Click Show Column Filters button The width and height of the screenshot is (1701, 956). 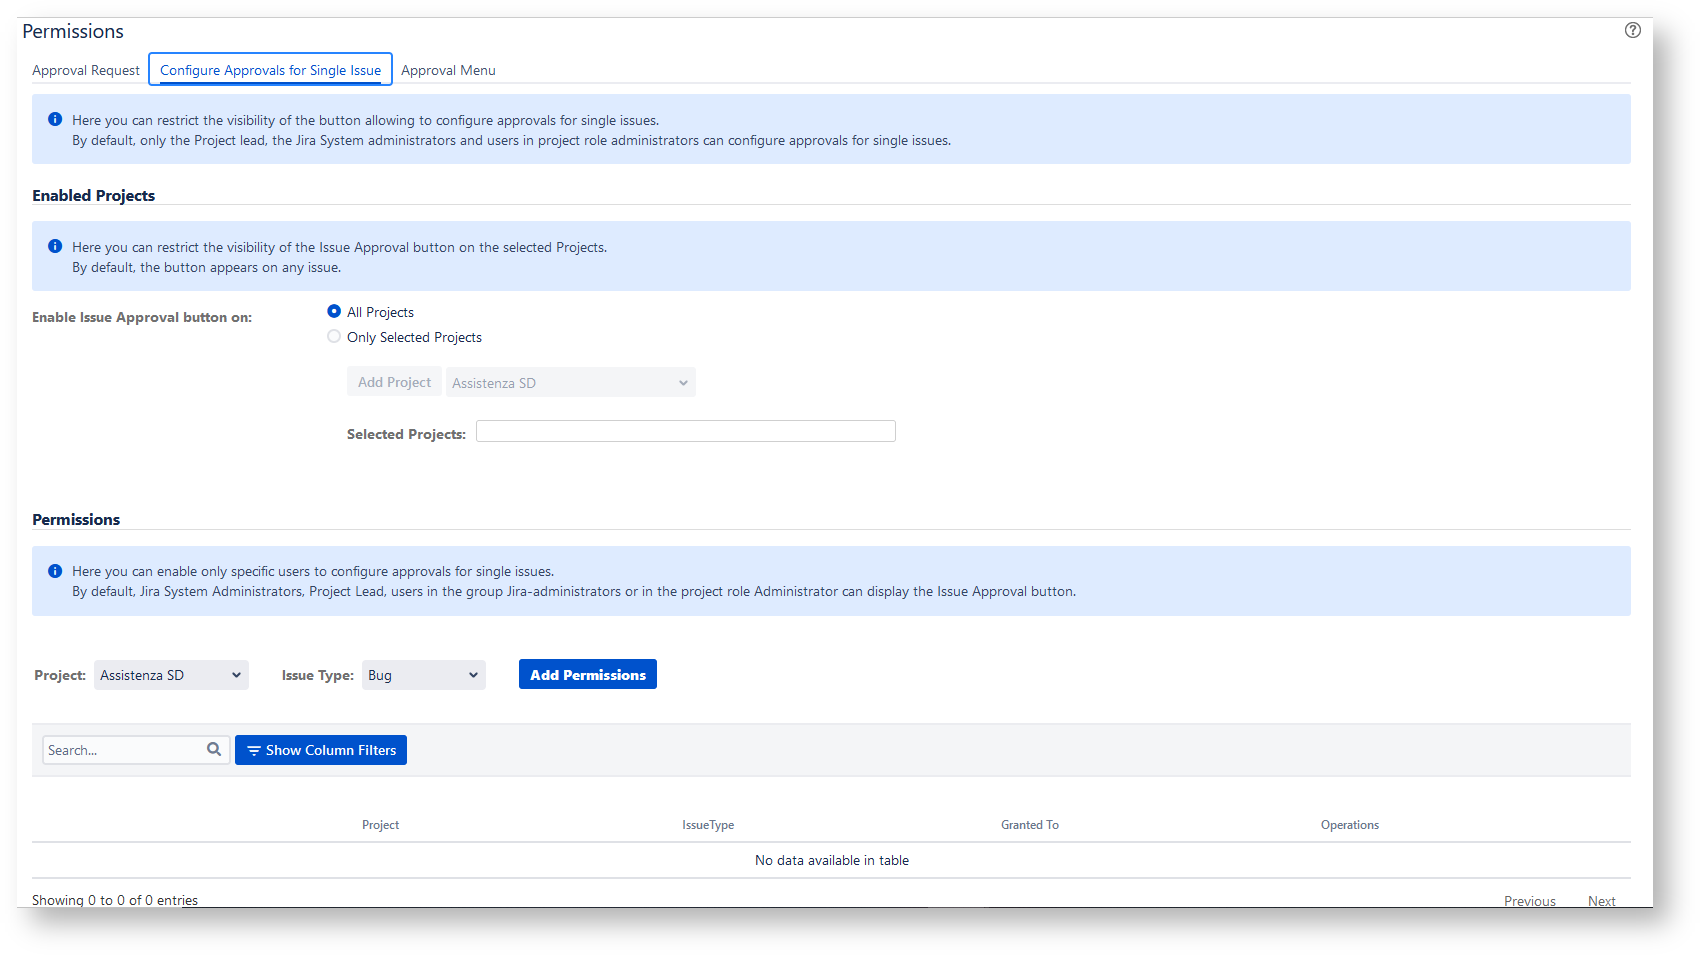321,750
